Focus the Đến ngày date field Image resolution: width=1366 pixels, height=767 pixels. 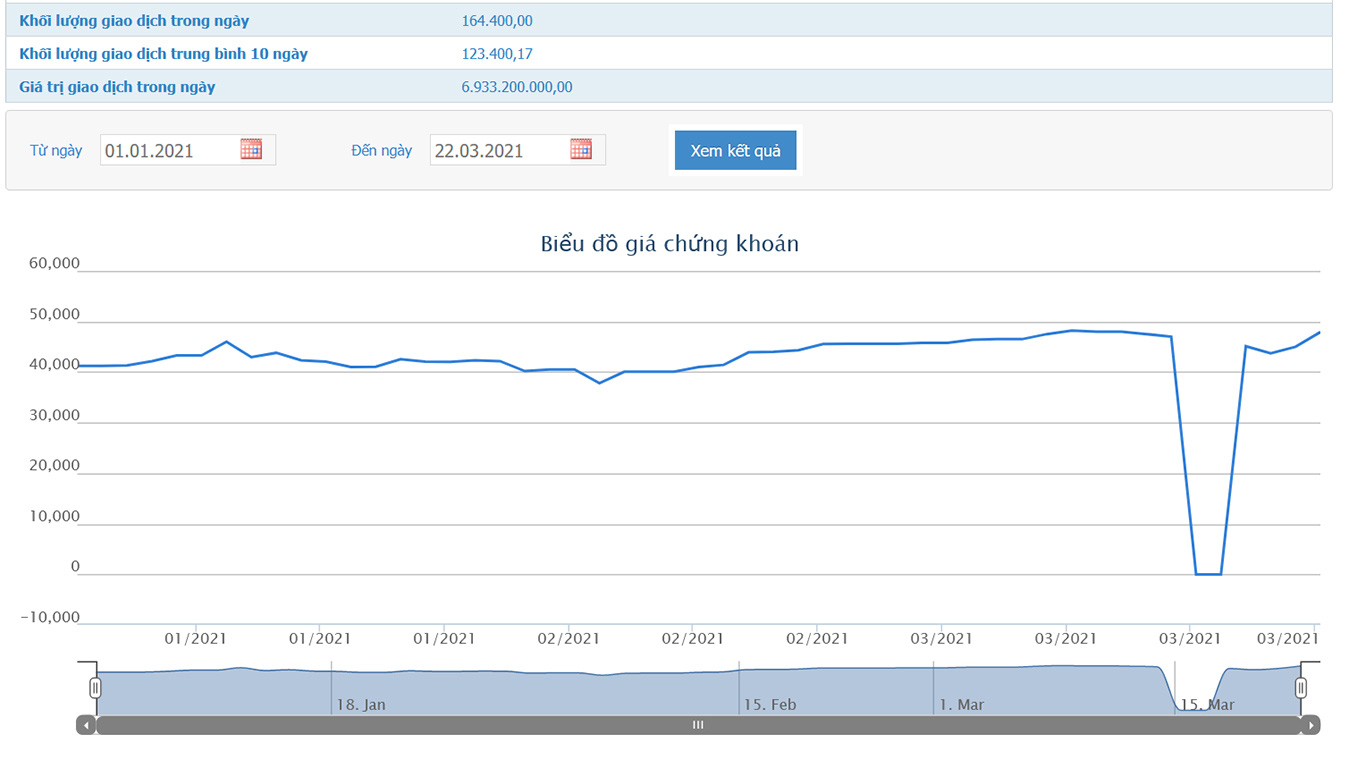[x=498, y=151]
